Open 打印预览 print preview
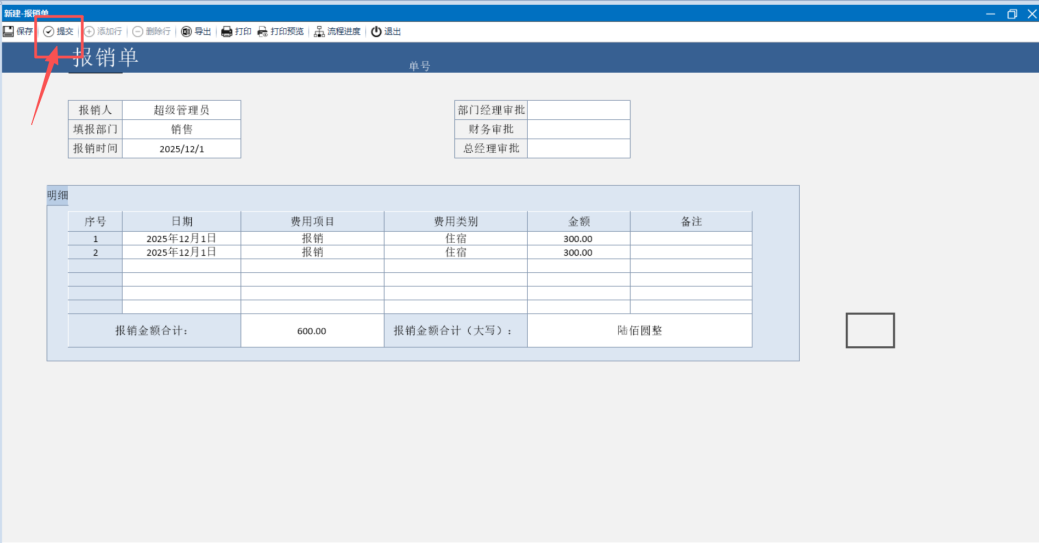The width and height of the screenshot is (1040, 543). (x=280, y=31)
